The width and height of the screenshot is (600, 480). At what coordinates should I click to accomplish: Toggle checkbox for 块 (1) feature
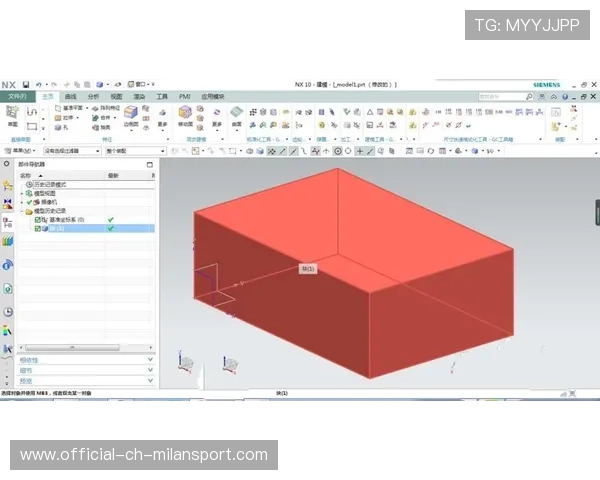click(x=38, y=228)
